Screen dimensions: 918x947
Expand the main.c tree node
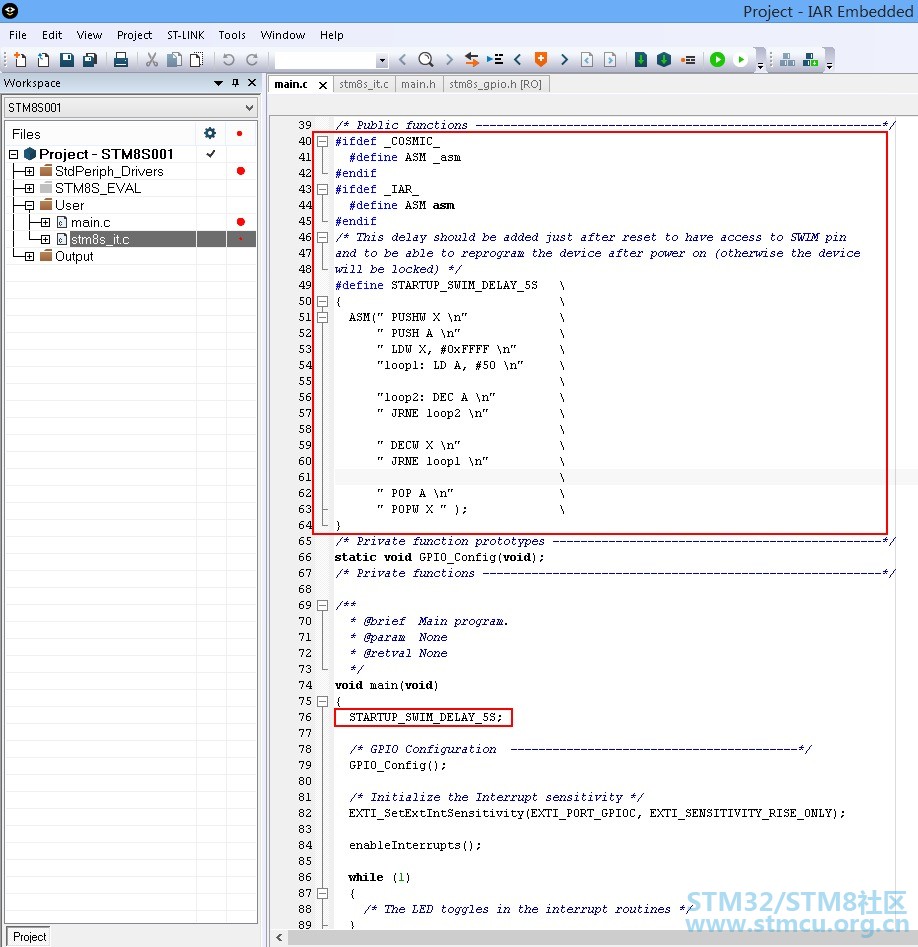pos(45,222)
